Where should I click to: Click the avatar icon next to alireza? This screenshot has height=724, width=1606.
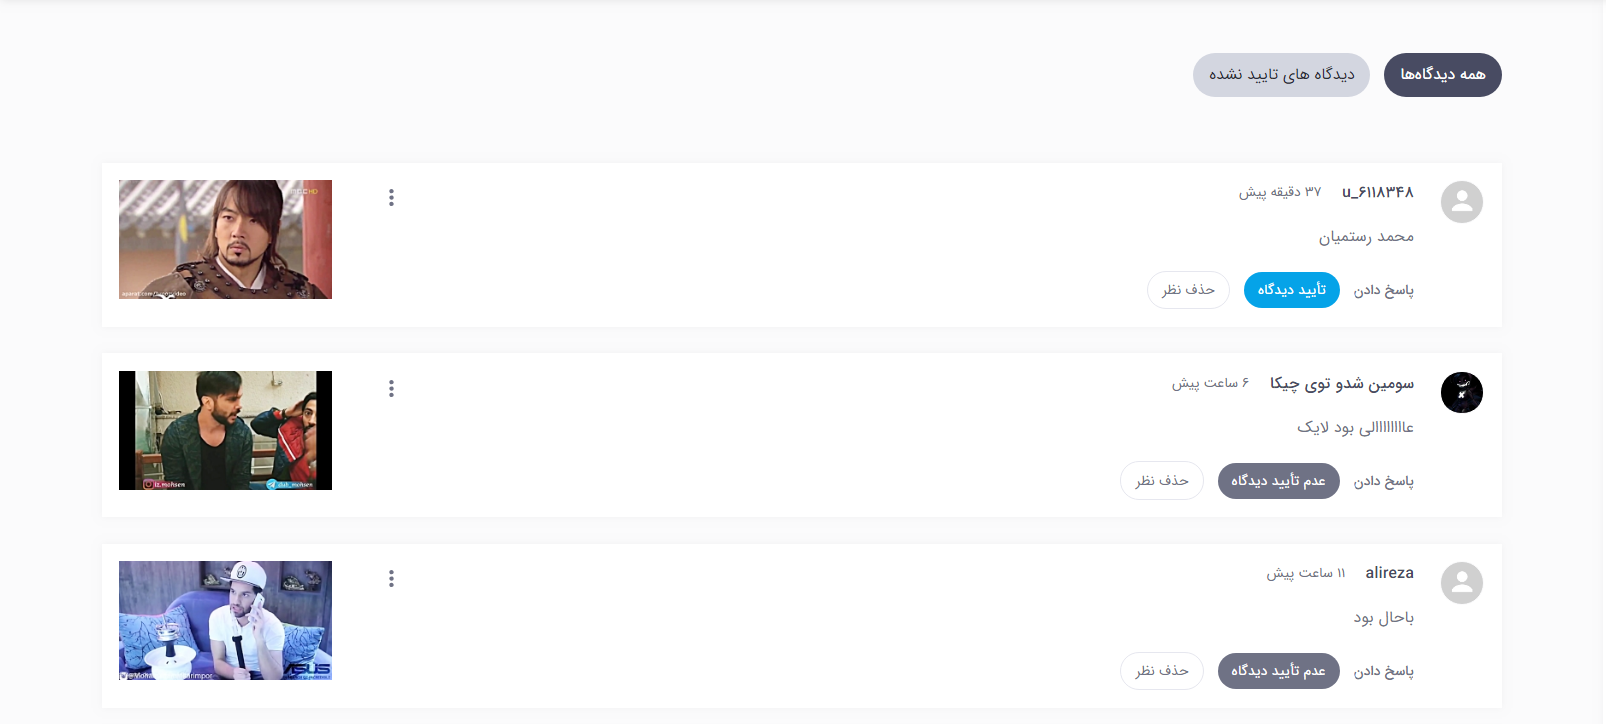(1461, 583)
